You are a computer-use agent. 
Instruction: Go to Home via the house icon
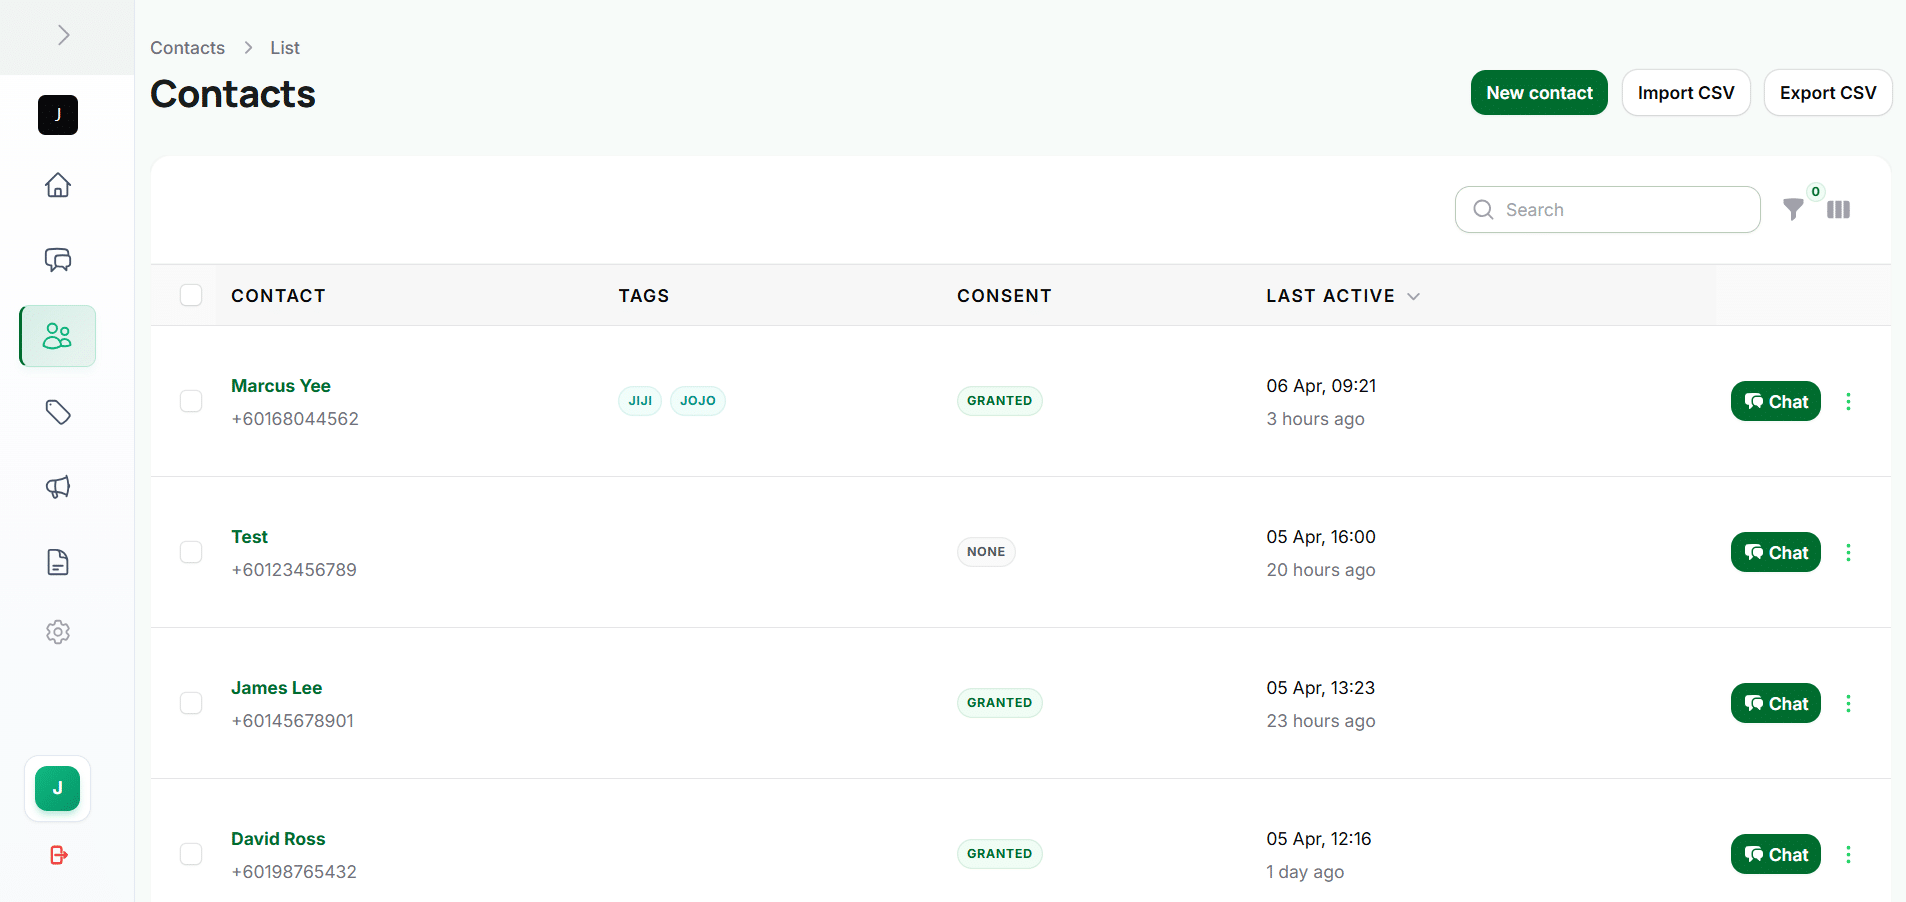[58, 185]
